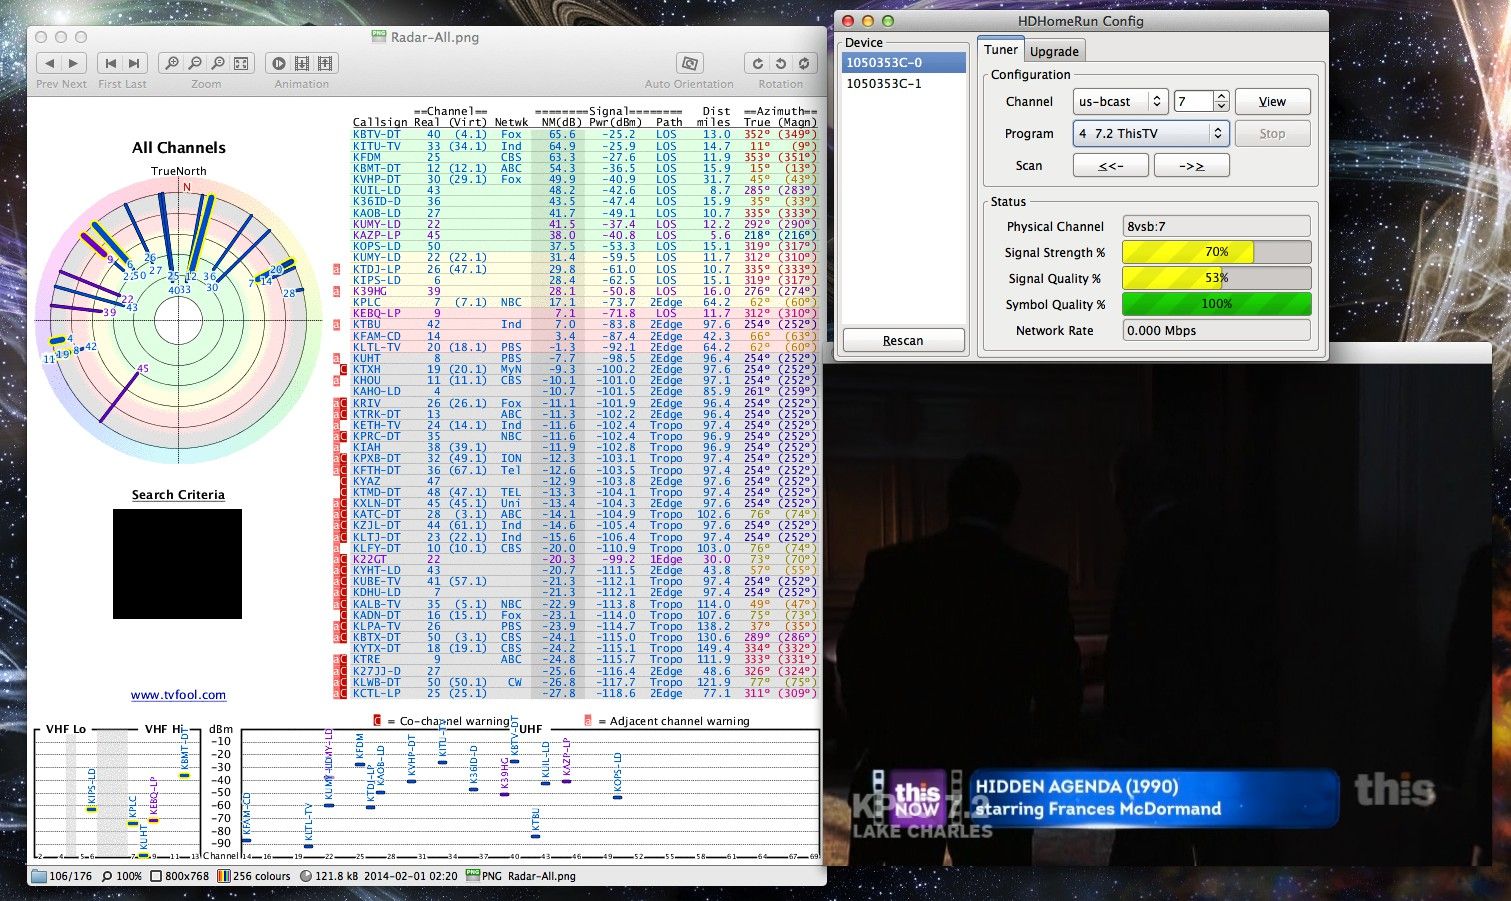
Task: Rotate image clockwise
Action: click(758, 63)
